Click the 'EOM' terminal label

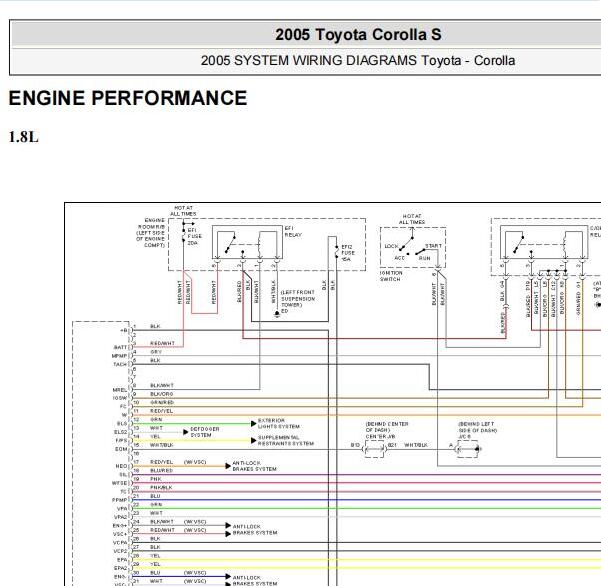122,449
